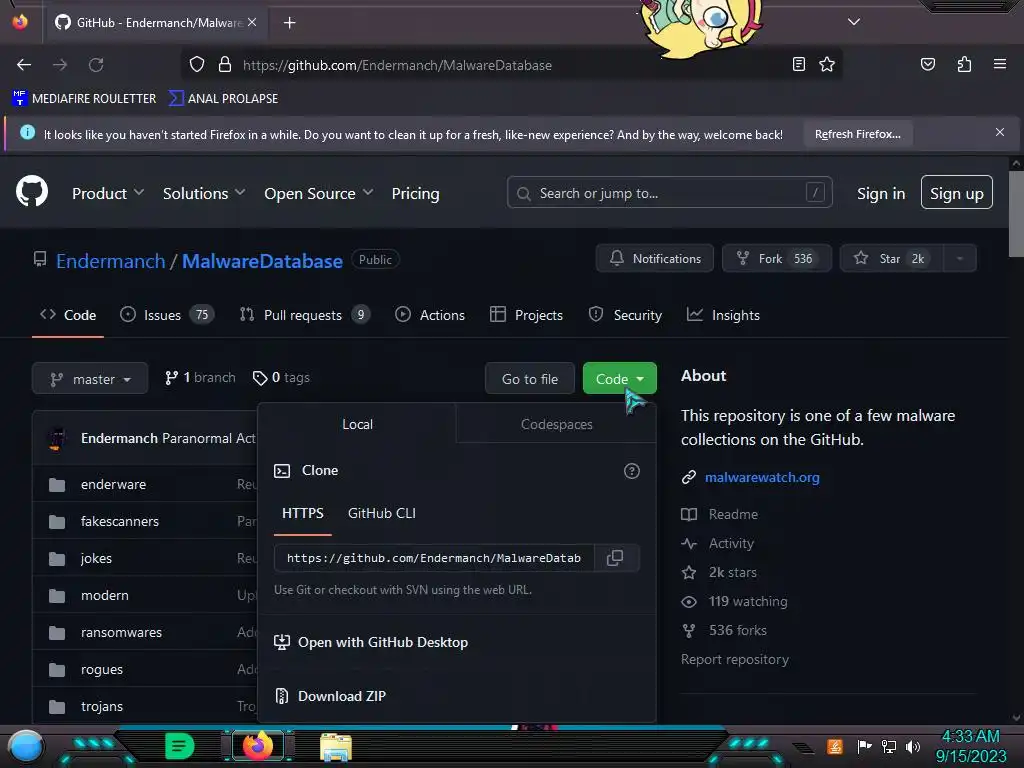The height and width of the screenshot is (768, 1024).
Task: Click the Readme book icon
Action: pos(688,515)
